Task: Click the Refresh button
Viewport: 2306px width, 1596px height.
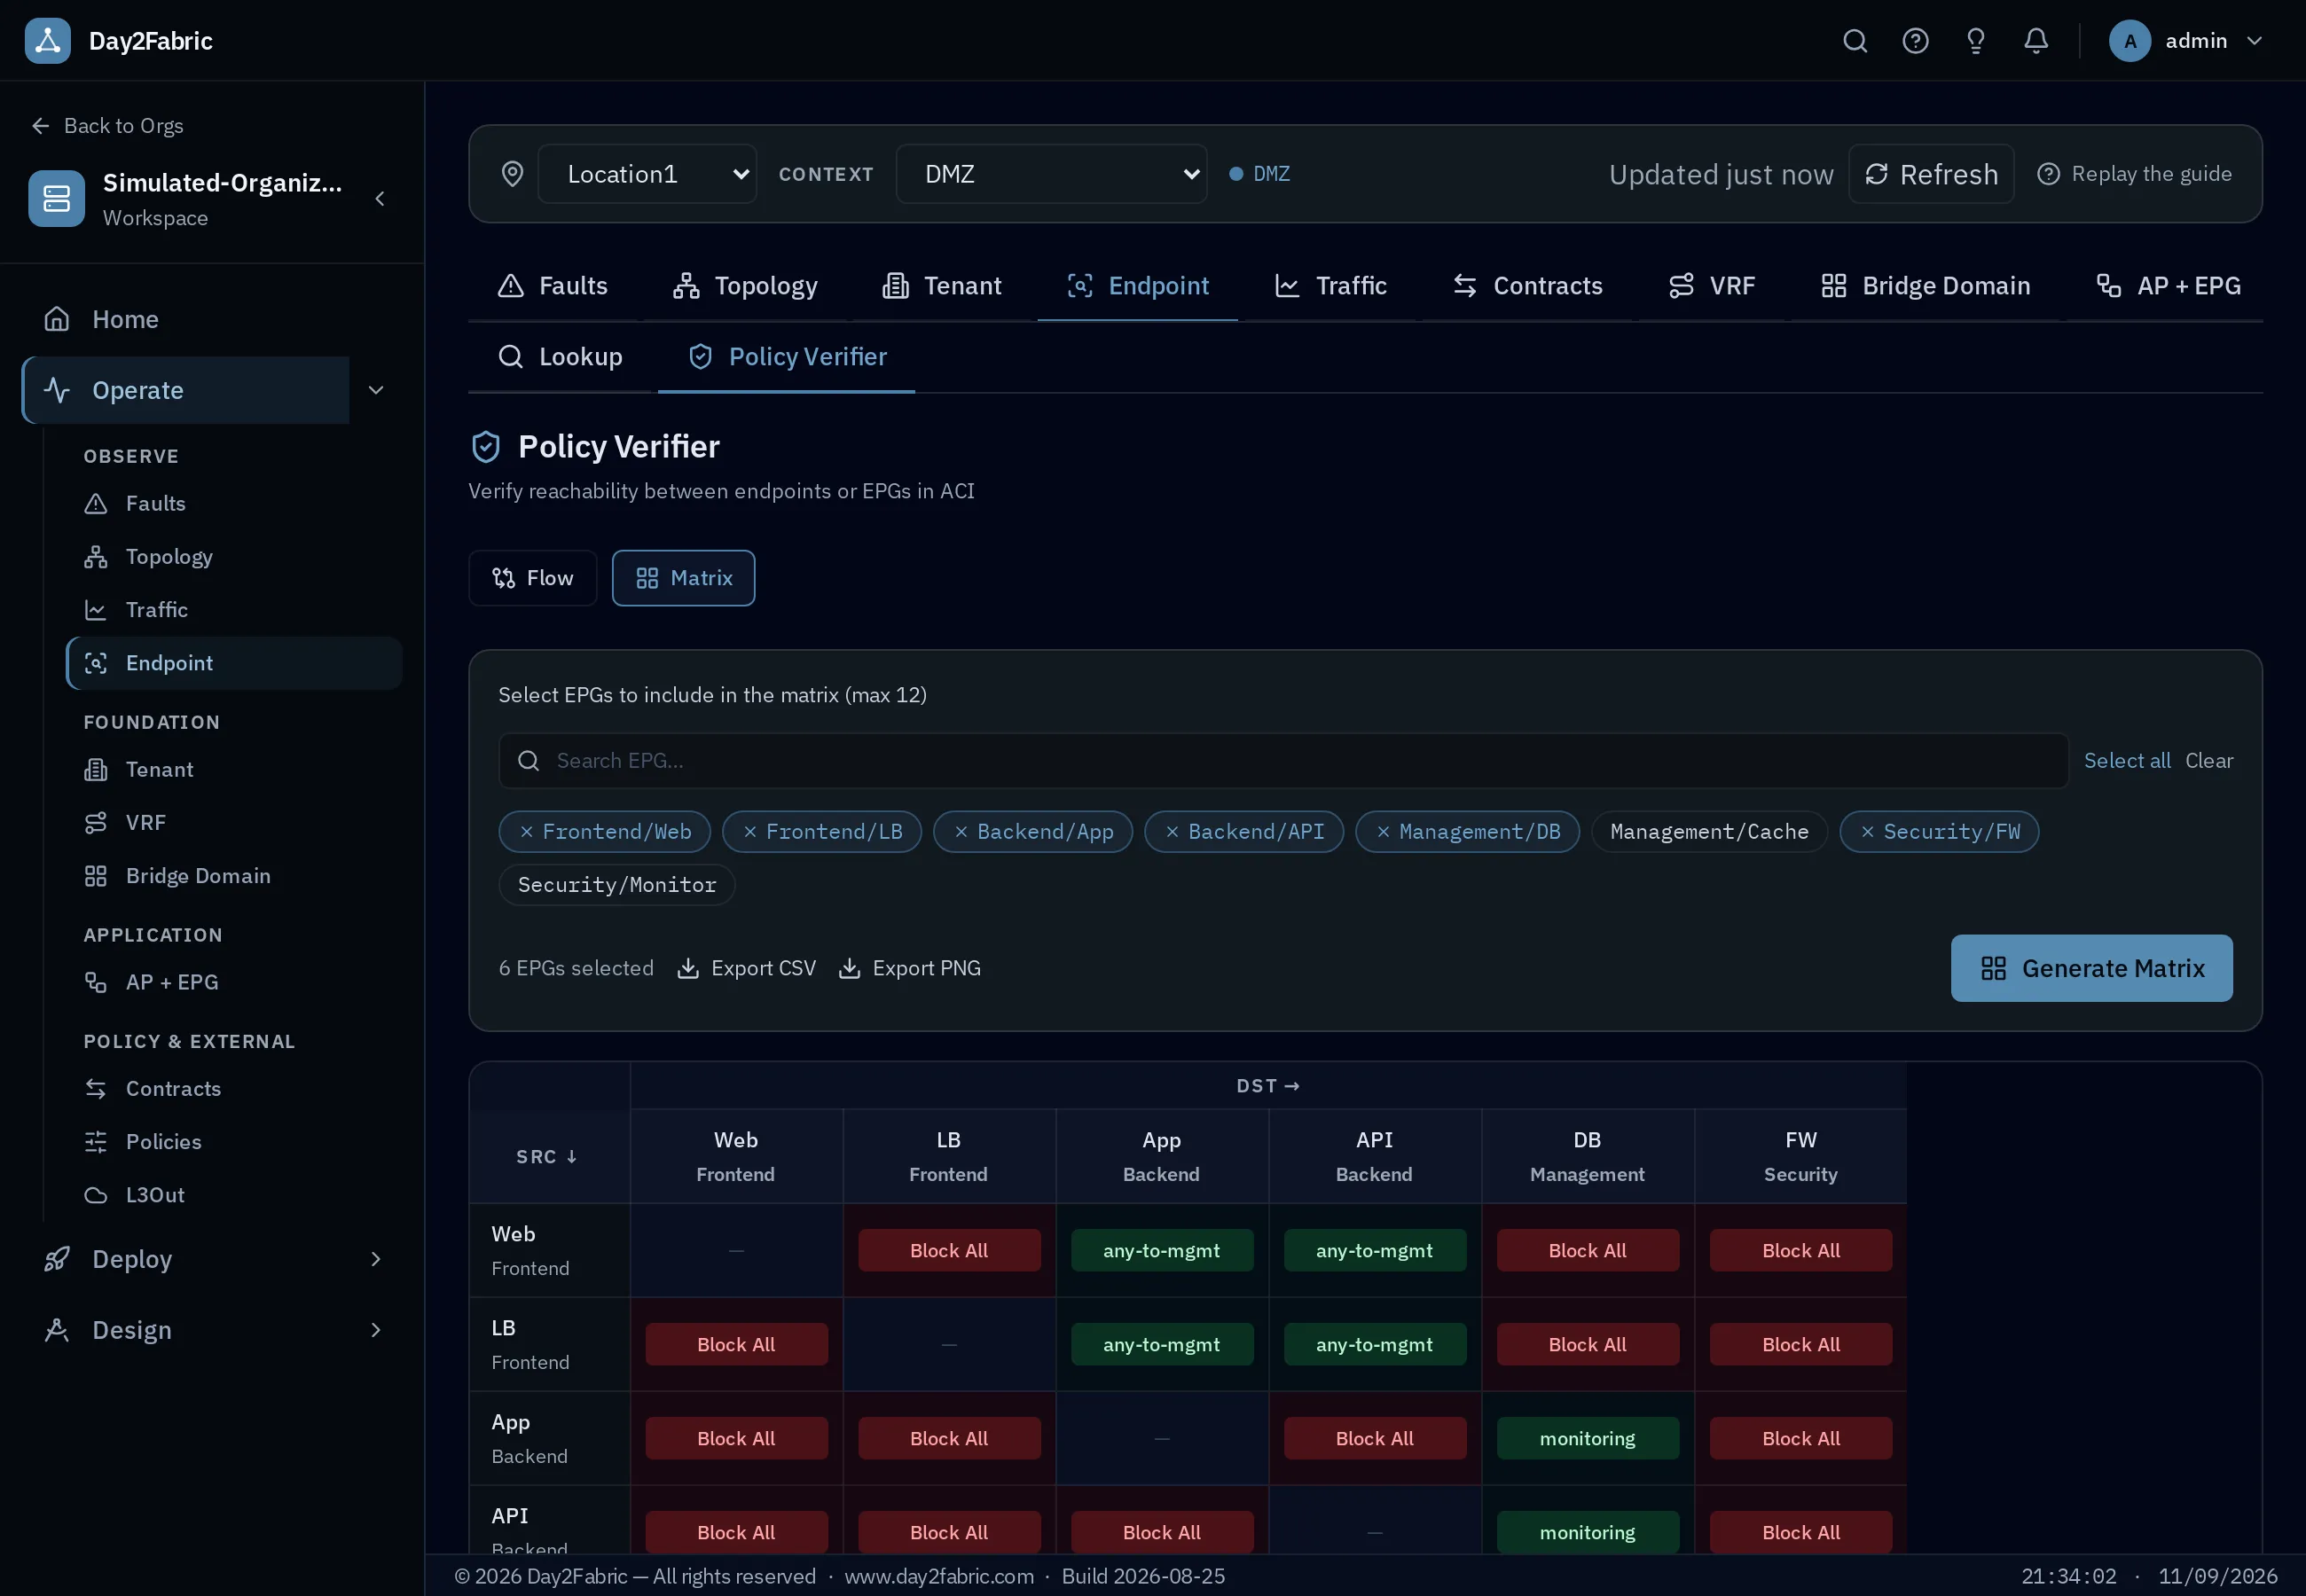Action: tap(1931, 174)
